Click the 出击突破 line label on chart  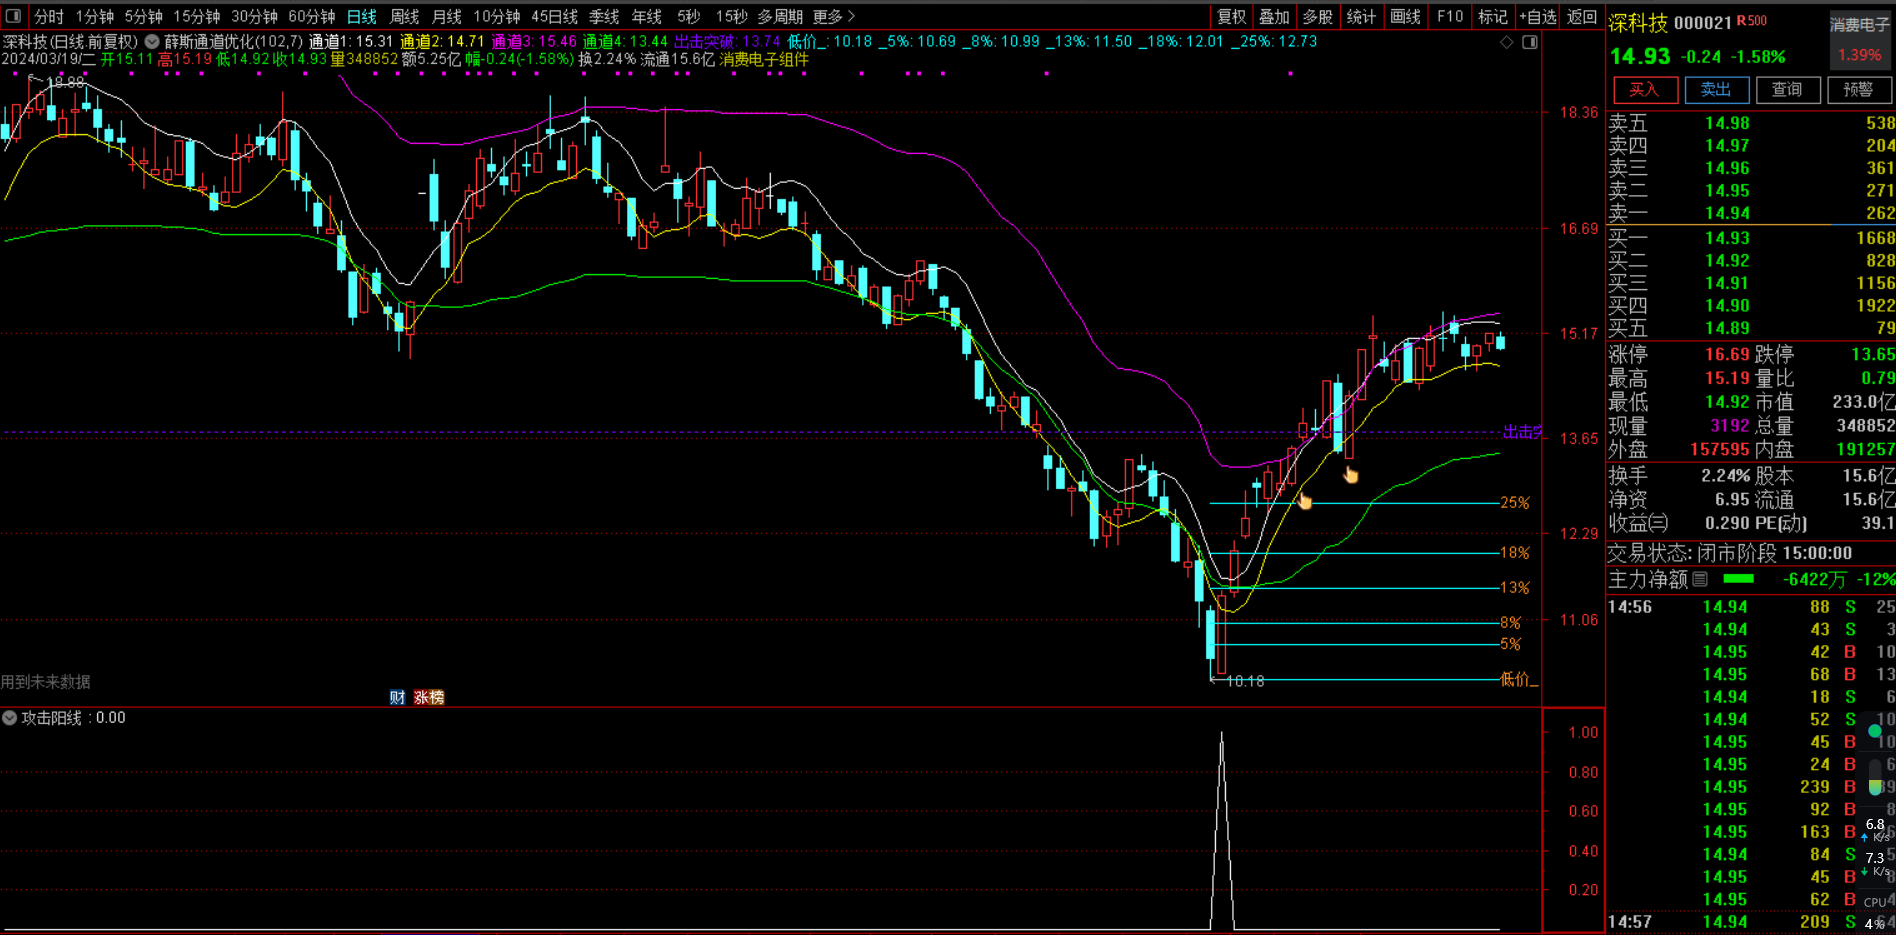(1522, 432)
